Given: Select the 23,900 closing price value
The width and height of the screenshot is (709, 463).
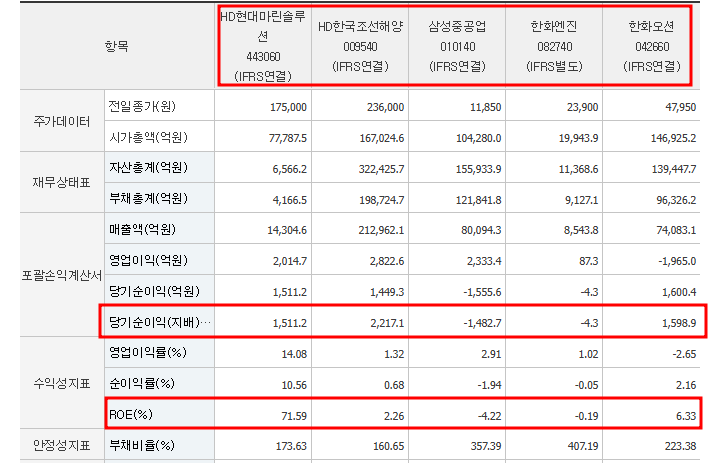Looking at the screenshot, I should click(x=582, y=107).
